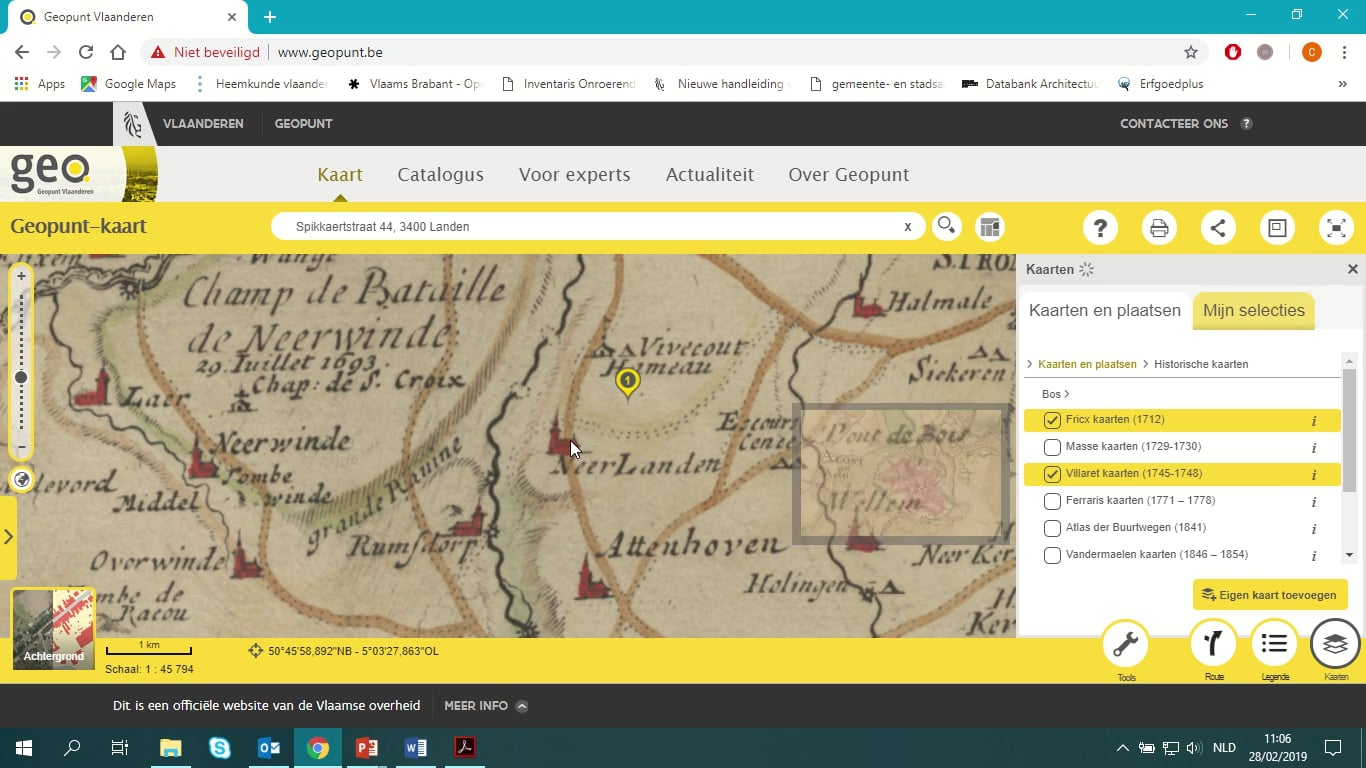Zoom out with minus button
1366x768 pixels.
point(21,447)
